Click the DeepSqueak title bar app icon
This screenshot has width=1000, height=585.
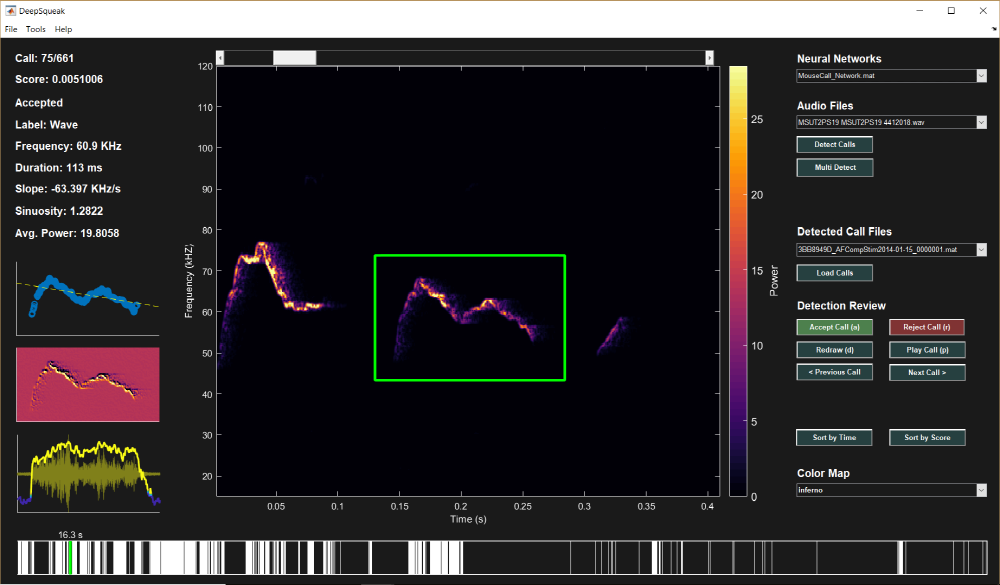pyautogui.click(x=10, y=10)
